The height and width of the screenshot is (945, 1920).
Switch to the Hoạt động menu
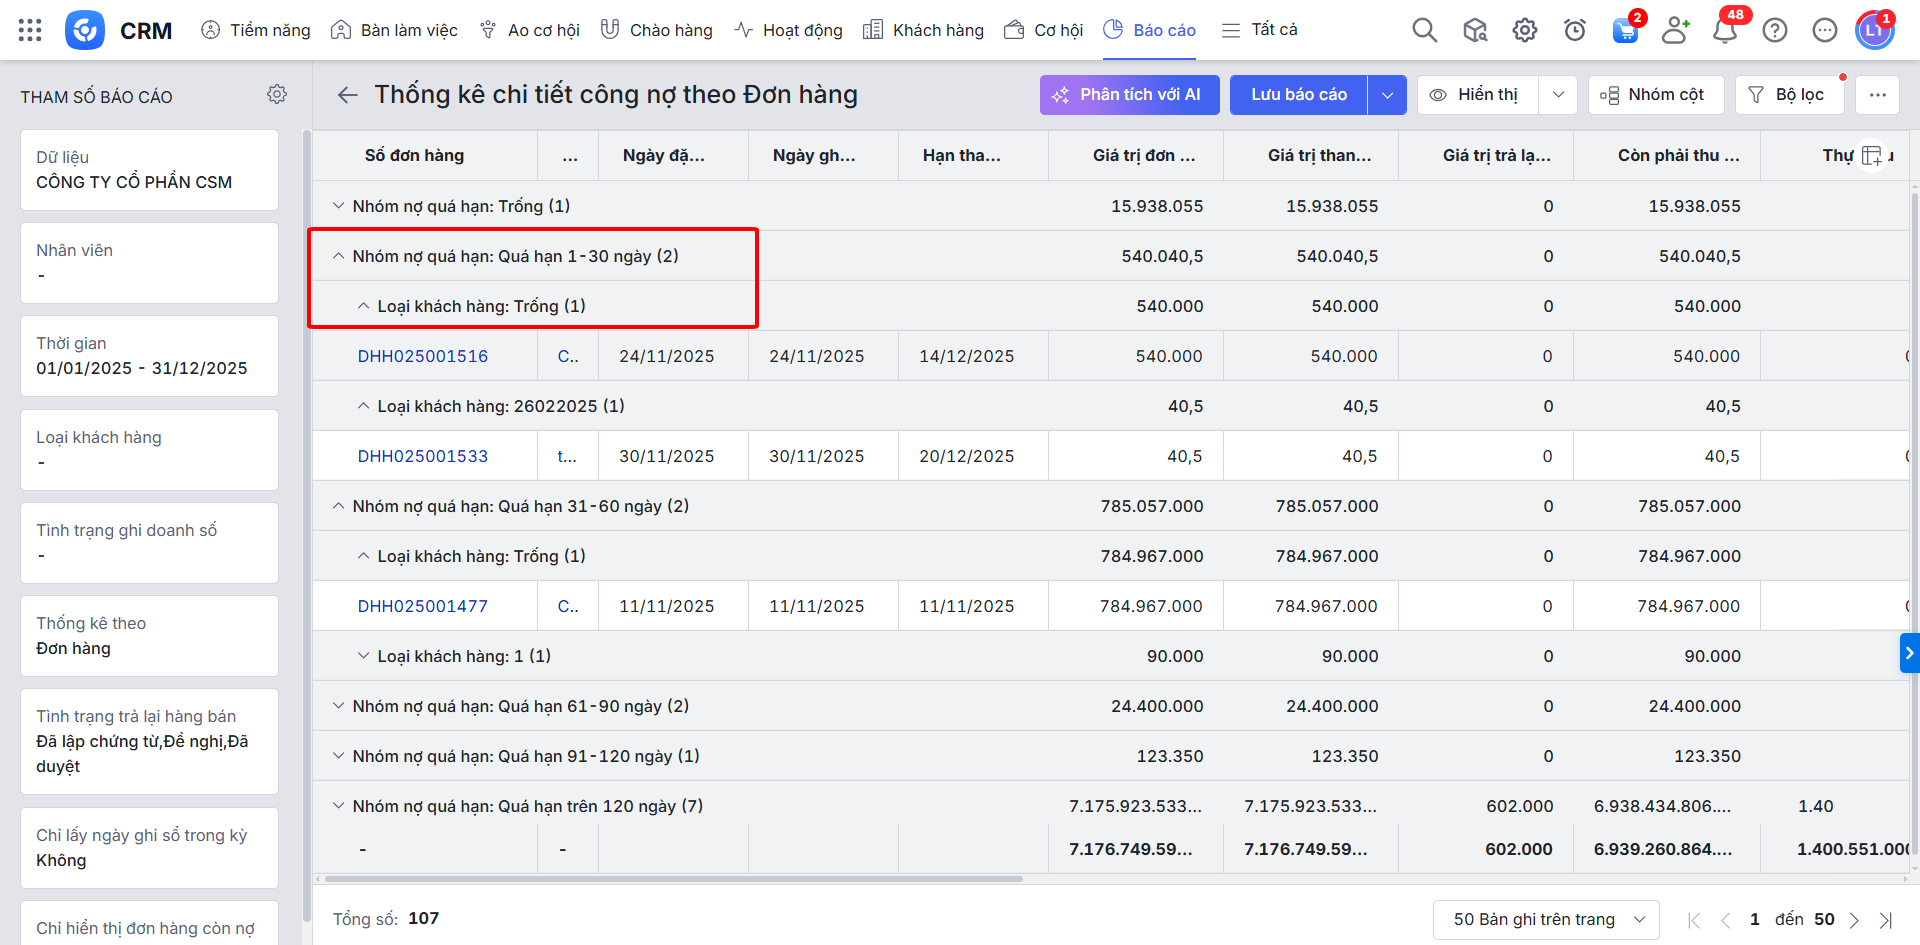(x=788, y=30)
